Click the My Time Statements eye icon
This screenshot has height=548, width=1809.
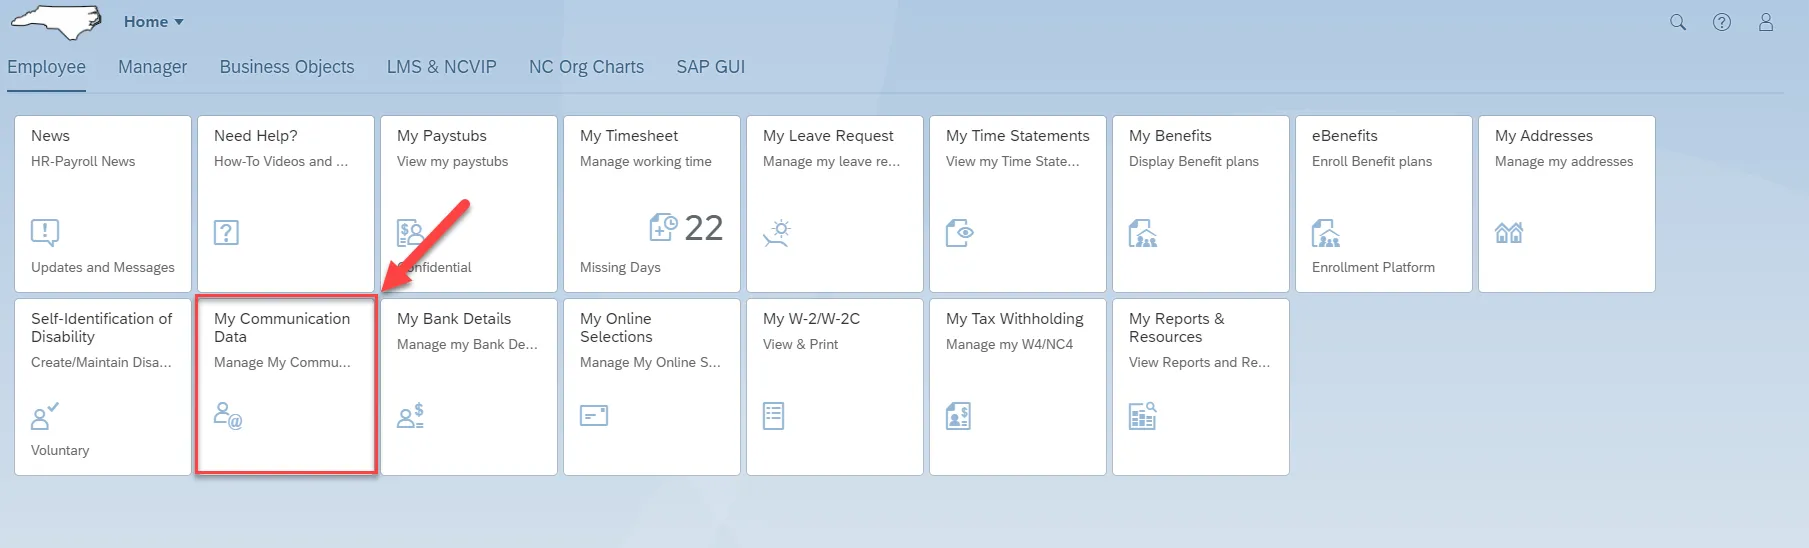tap(959, 233)
